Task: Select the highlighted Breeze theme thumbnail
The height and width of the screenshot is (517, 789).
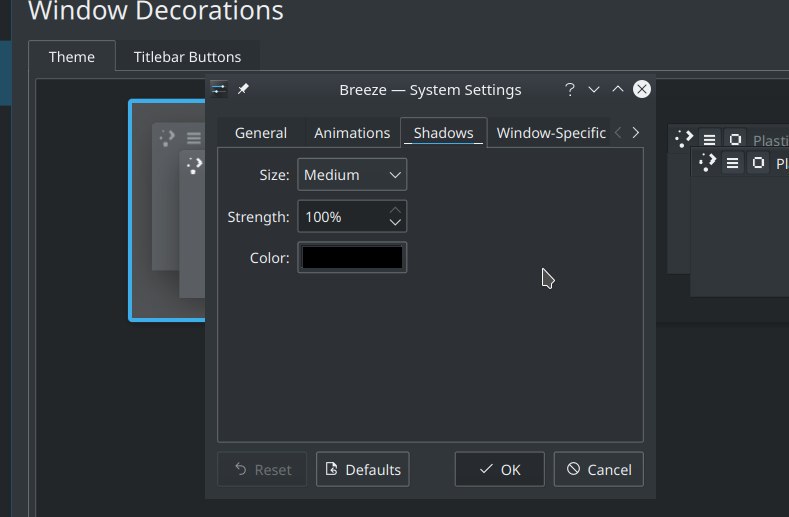Action: click(x=167, y=210)
